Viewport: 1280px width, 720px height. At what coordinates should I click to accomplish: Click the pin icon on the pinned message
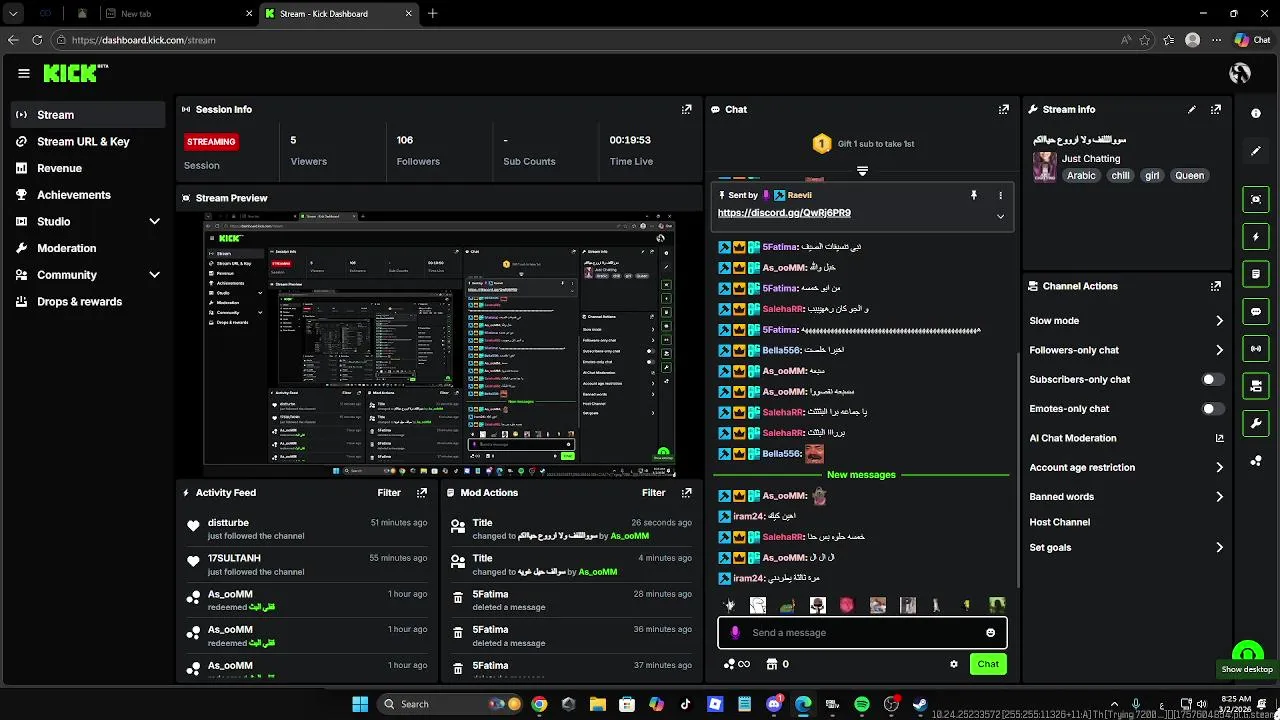pos(973,195)
